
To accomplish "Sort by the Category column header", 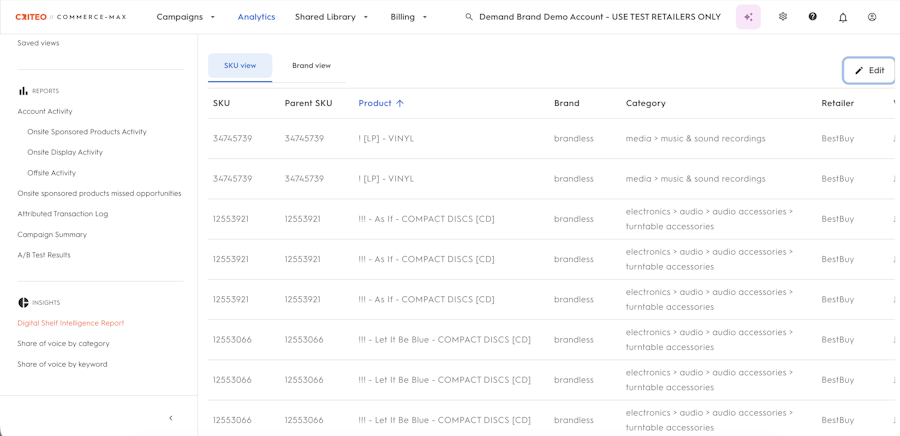I will click(x=646, y=103).
